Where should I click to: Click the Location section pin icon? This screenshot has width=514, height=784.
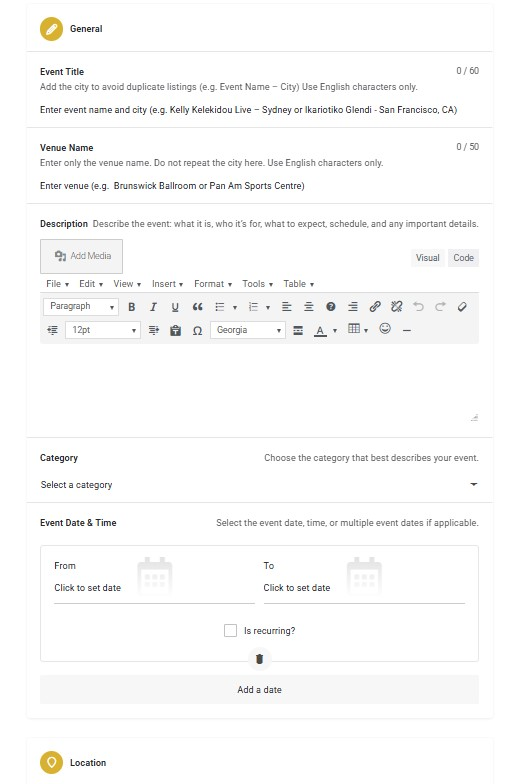pyautogui.click(x=52, y=762)
